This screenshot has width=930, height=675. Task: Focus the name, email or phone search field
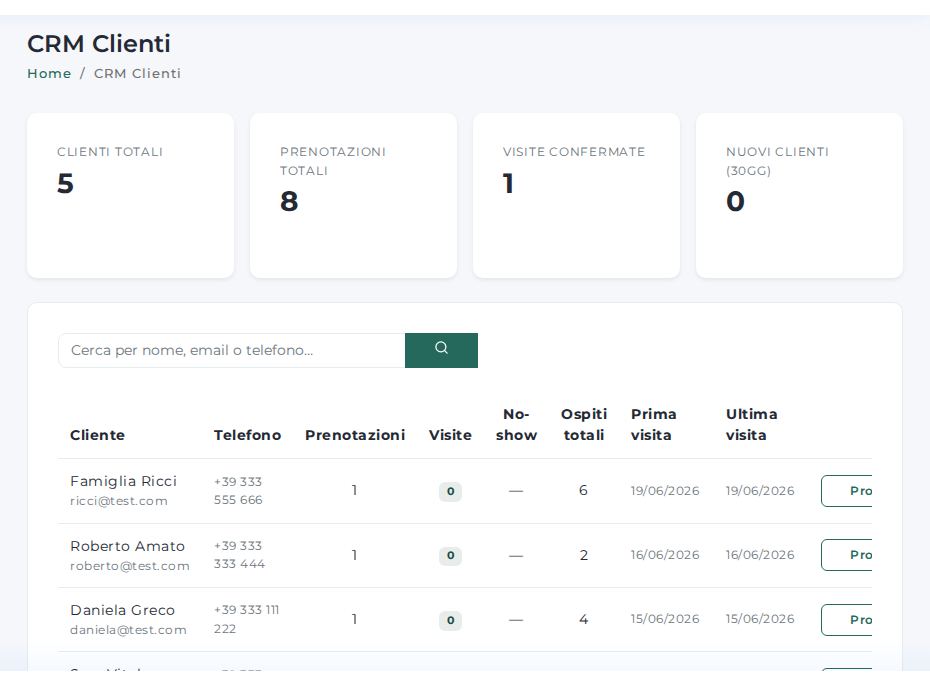pyautogui.click(x=232, y=351)
